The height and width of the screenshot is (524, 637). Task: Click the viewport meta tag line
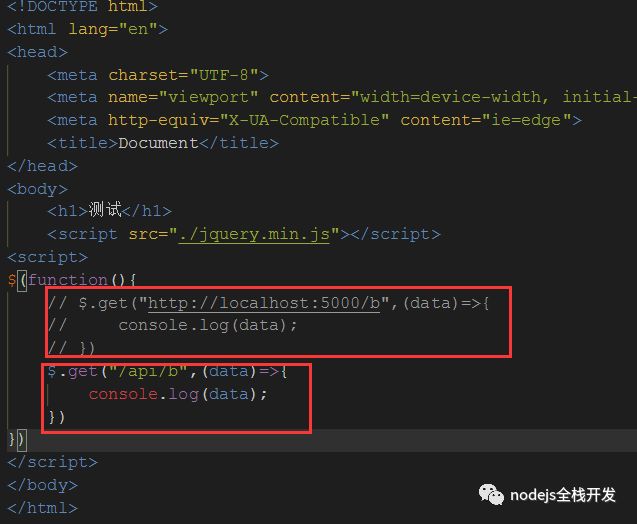[x=341, y=97]
